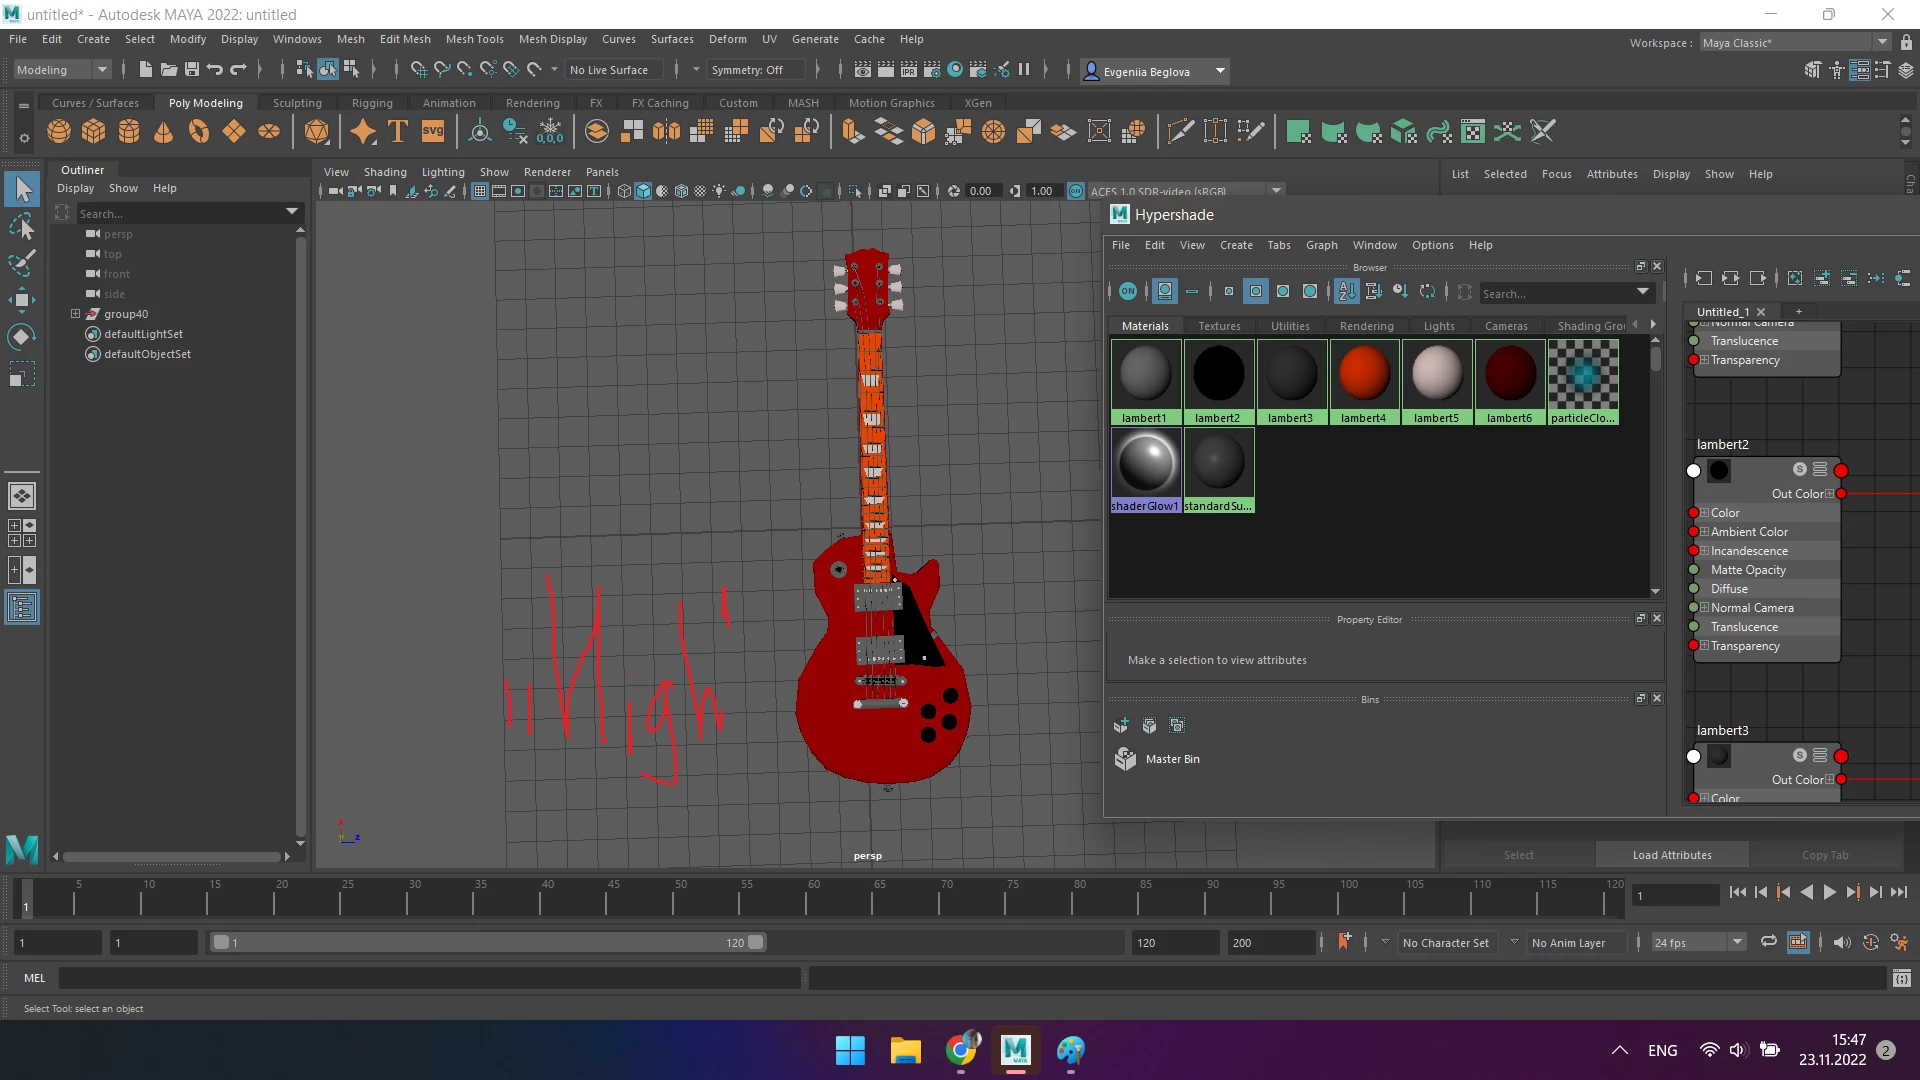Expand the group40 node in Outliner
Screen dimensions: 1920x1080
[75, 314]
